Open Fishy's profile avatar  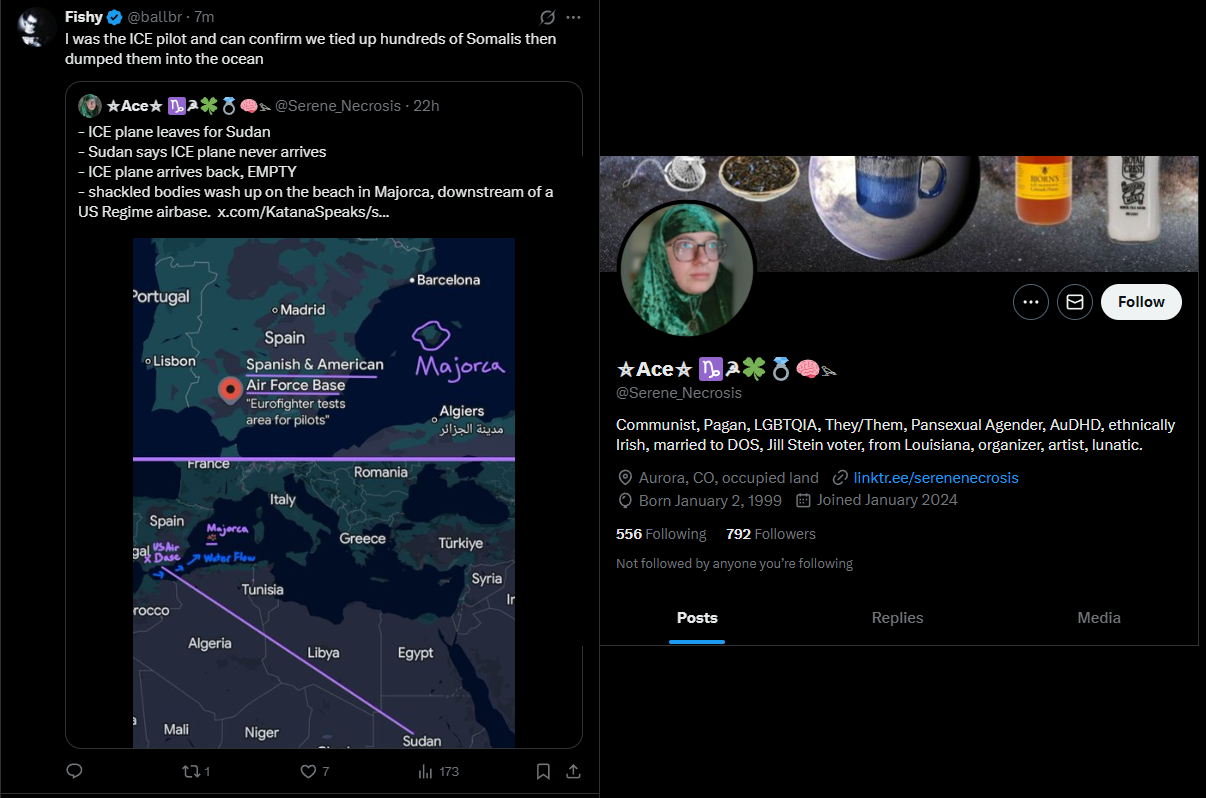(x=36, y=27)
